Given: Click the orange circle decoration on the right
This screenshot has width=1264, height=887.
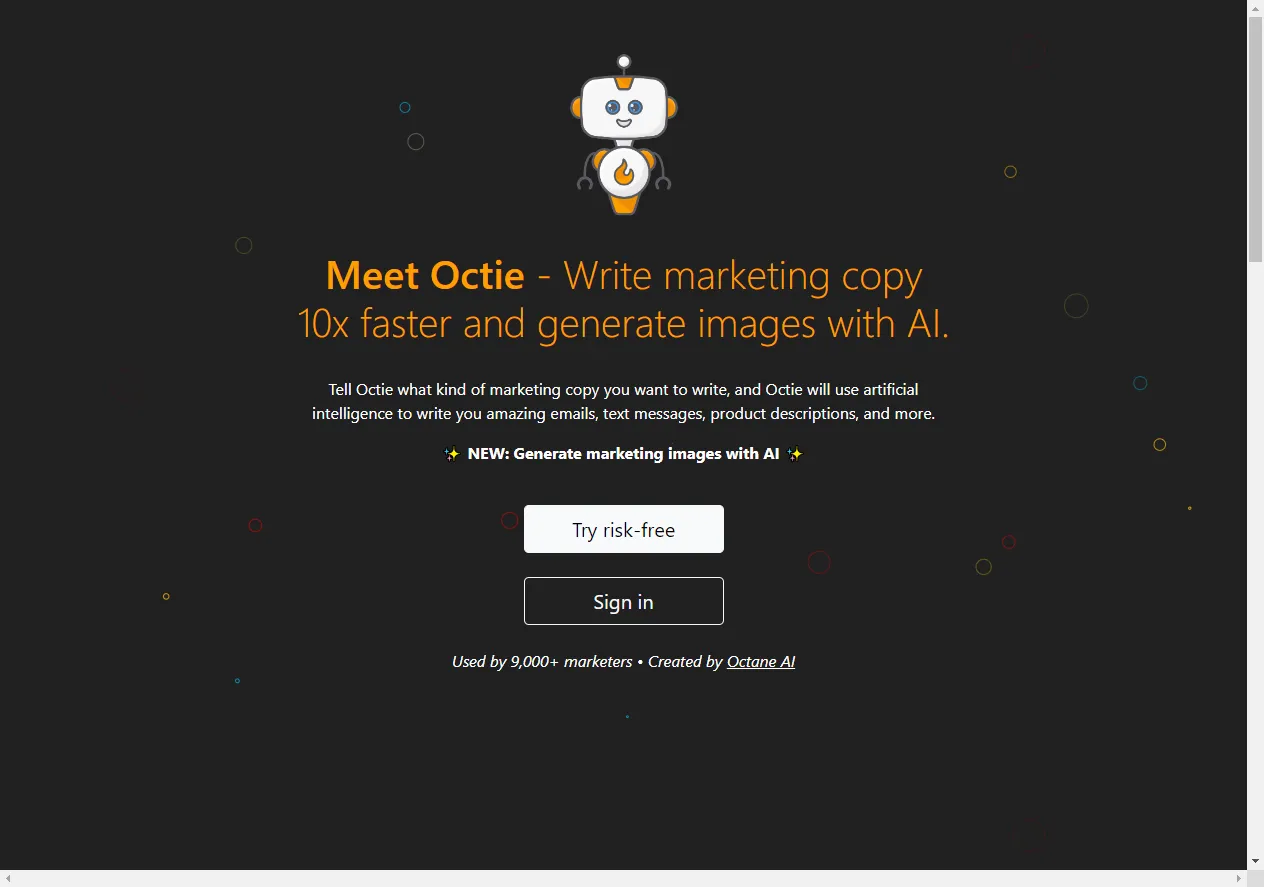Looking at the screenshot, I should (x=1010, y=171).
